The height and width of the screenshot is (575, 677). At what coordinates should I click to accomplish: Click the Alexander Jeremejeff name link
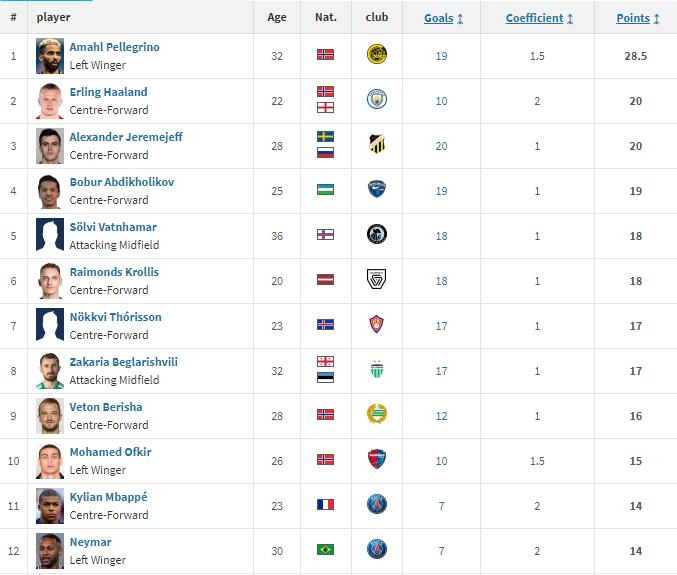126,137
